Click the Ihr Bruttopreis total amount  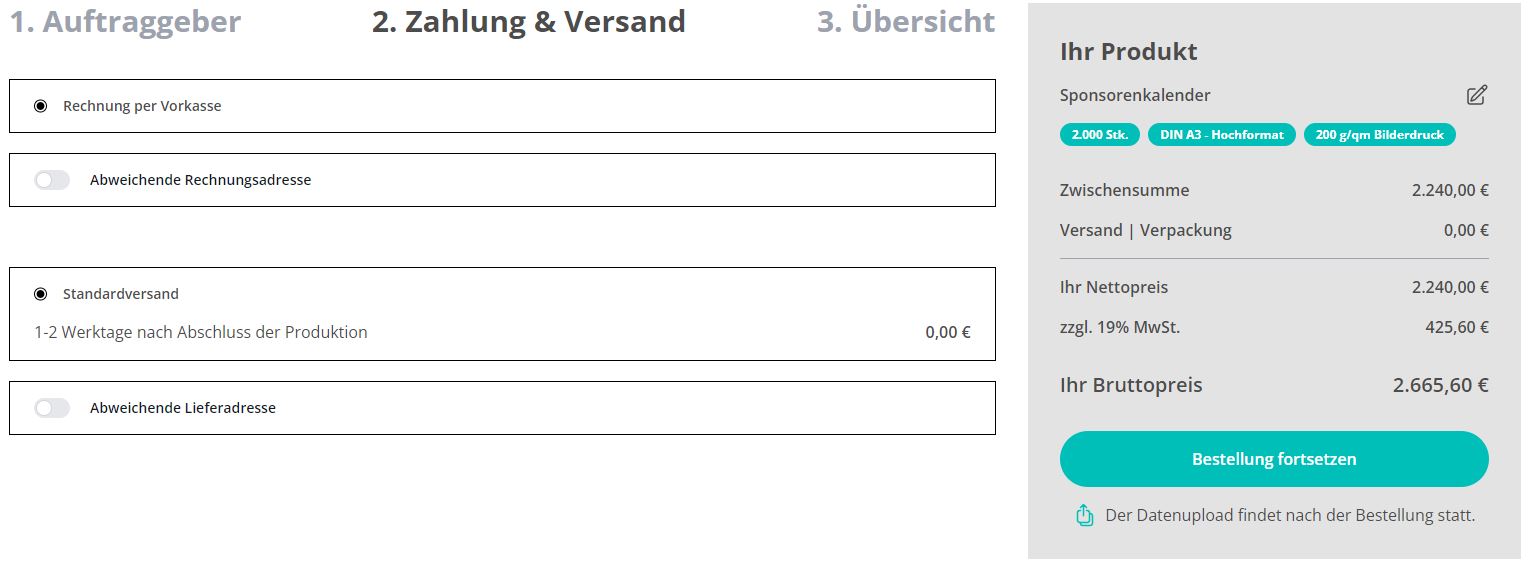pos(1441,385)
